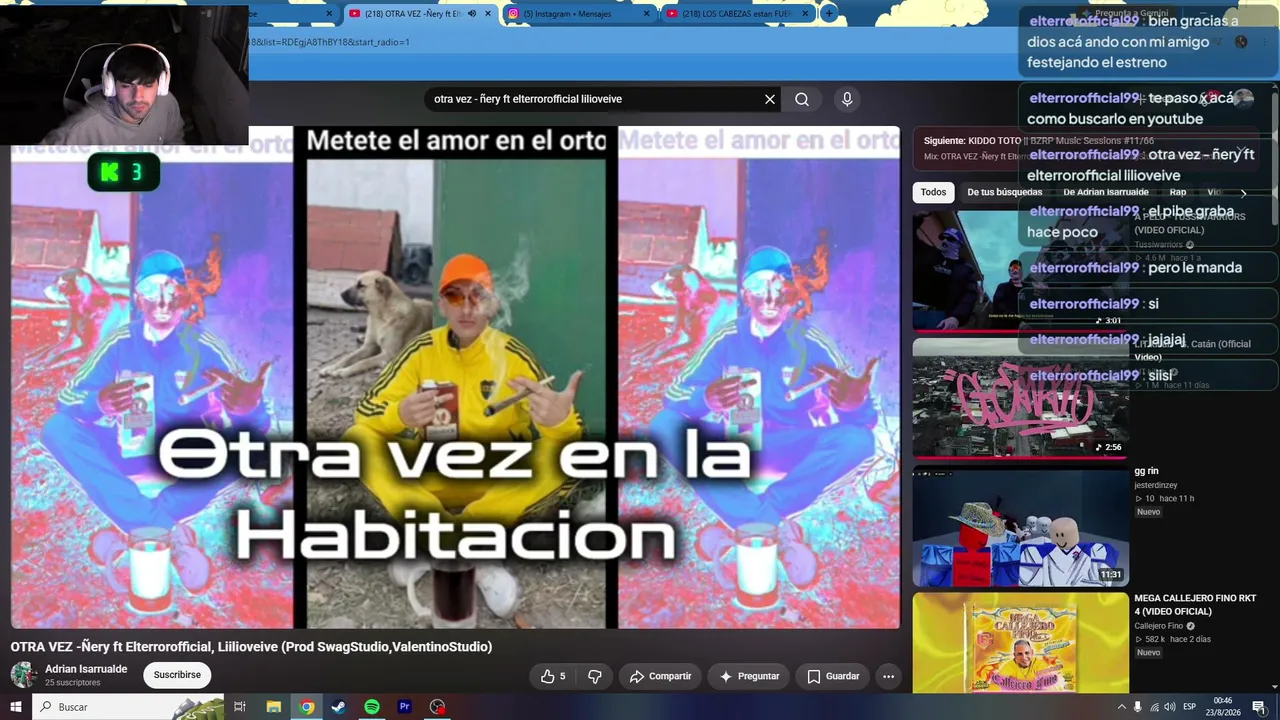Click the round app icon after Premiere

[x=437, y=707]
